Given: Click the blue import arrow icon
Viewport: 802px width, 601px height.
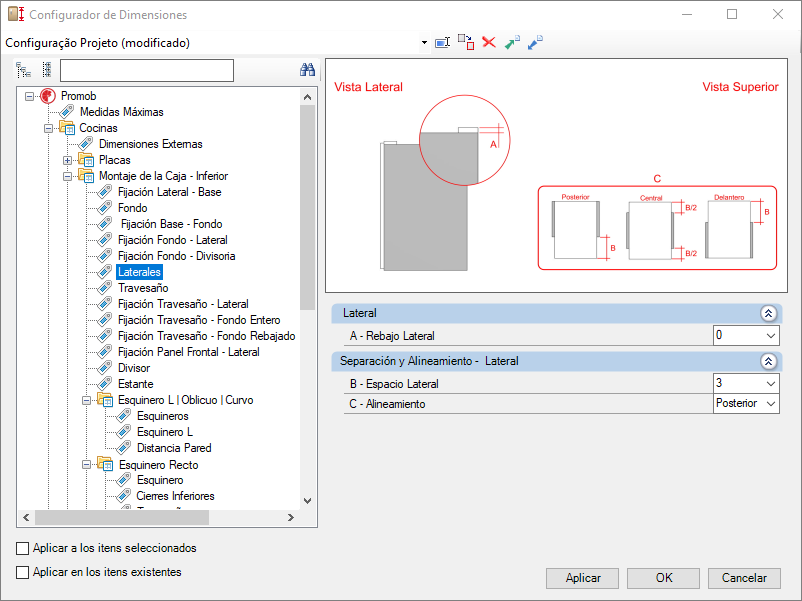Looking at the screenshot, I should pos(535,42).
